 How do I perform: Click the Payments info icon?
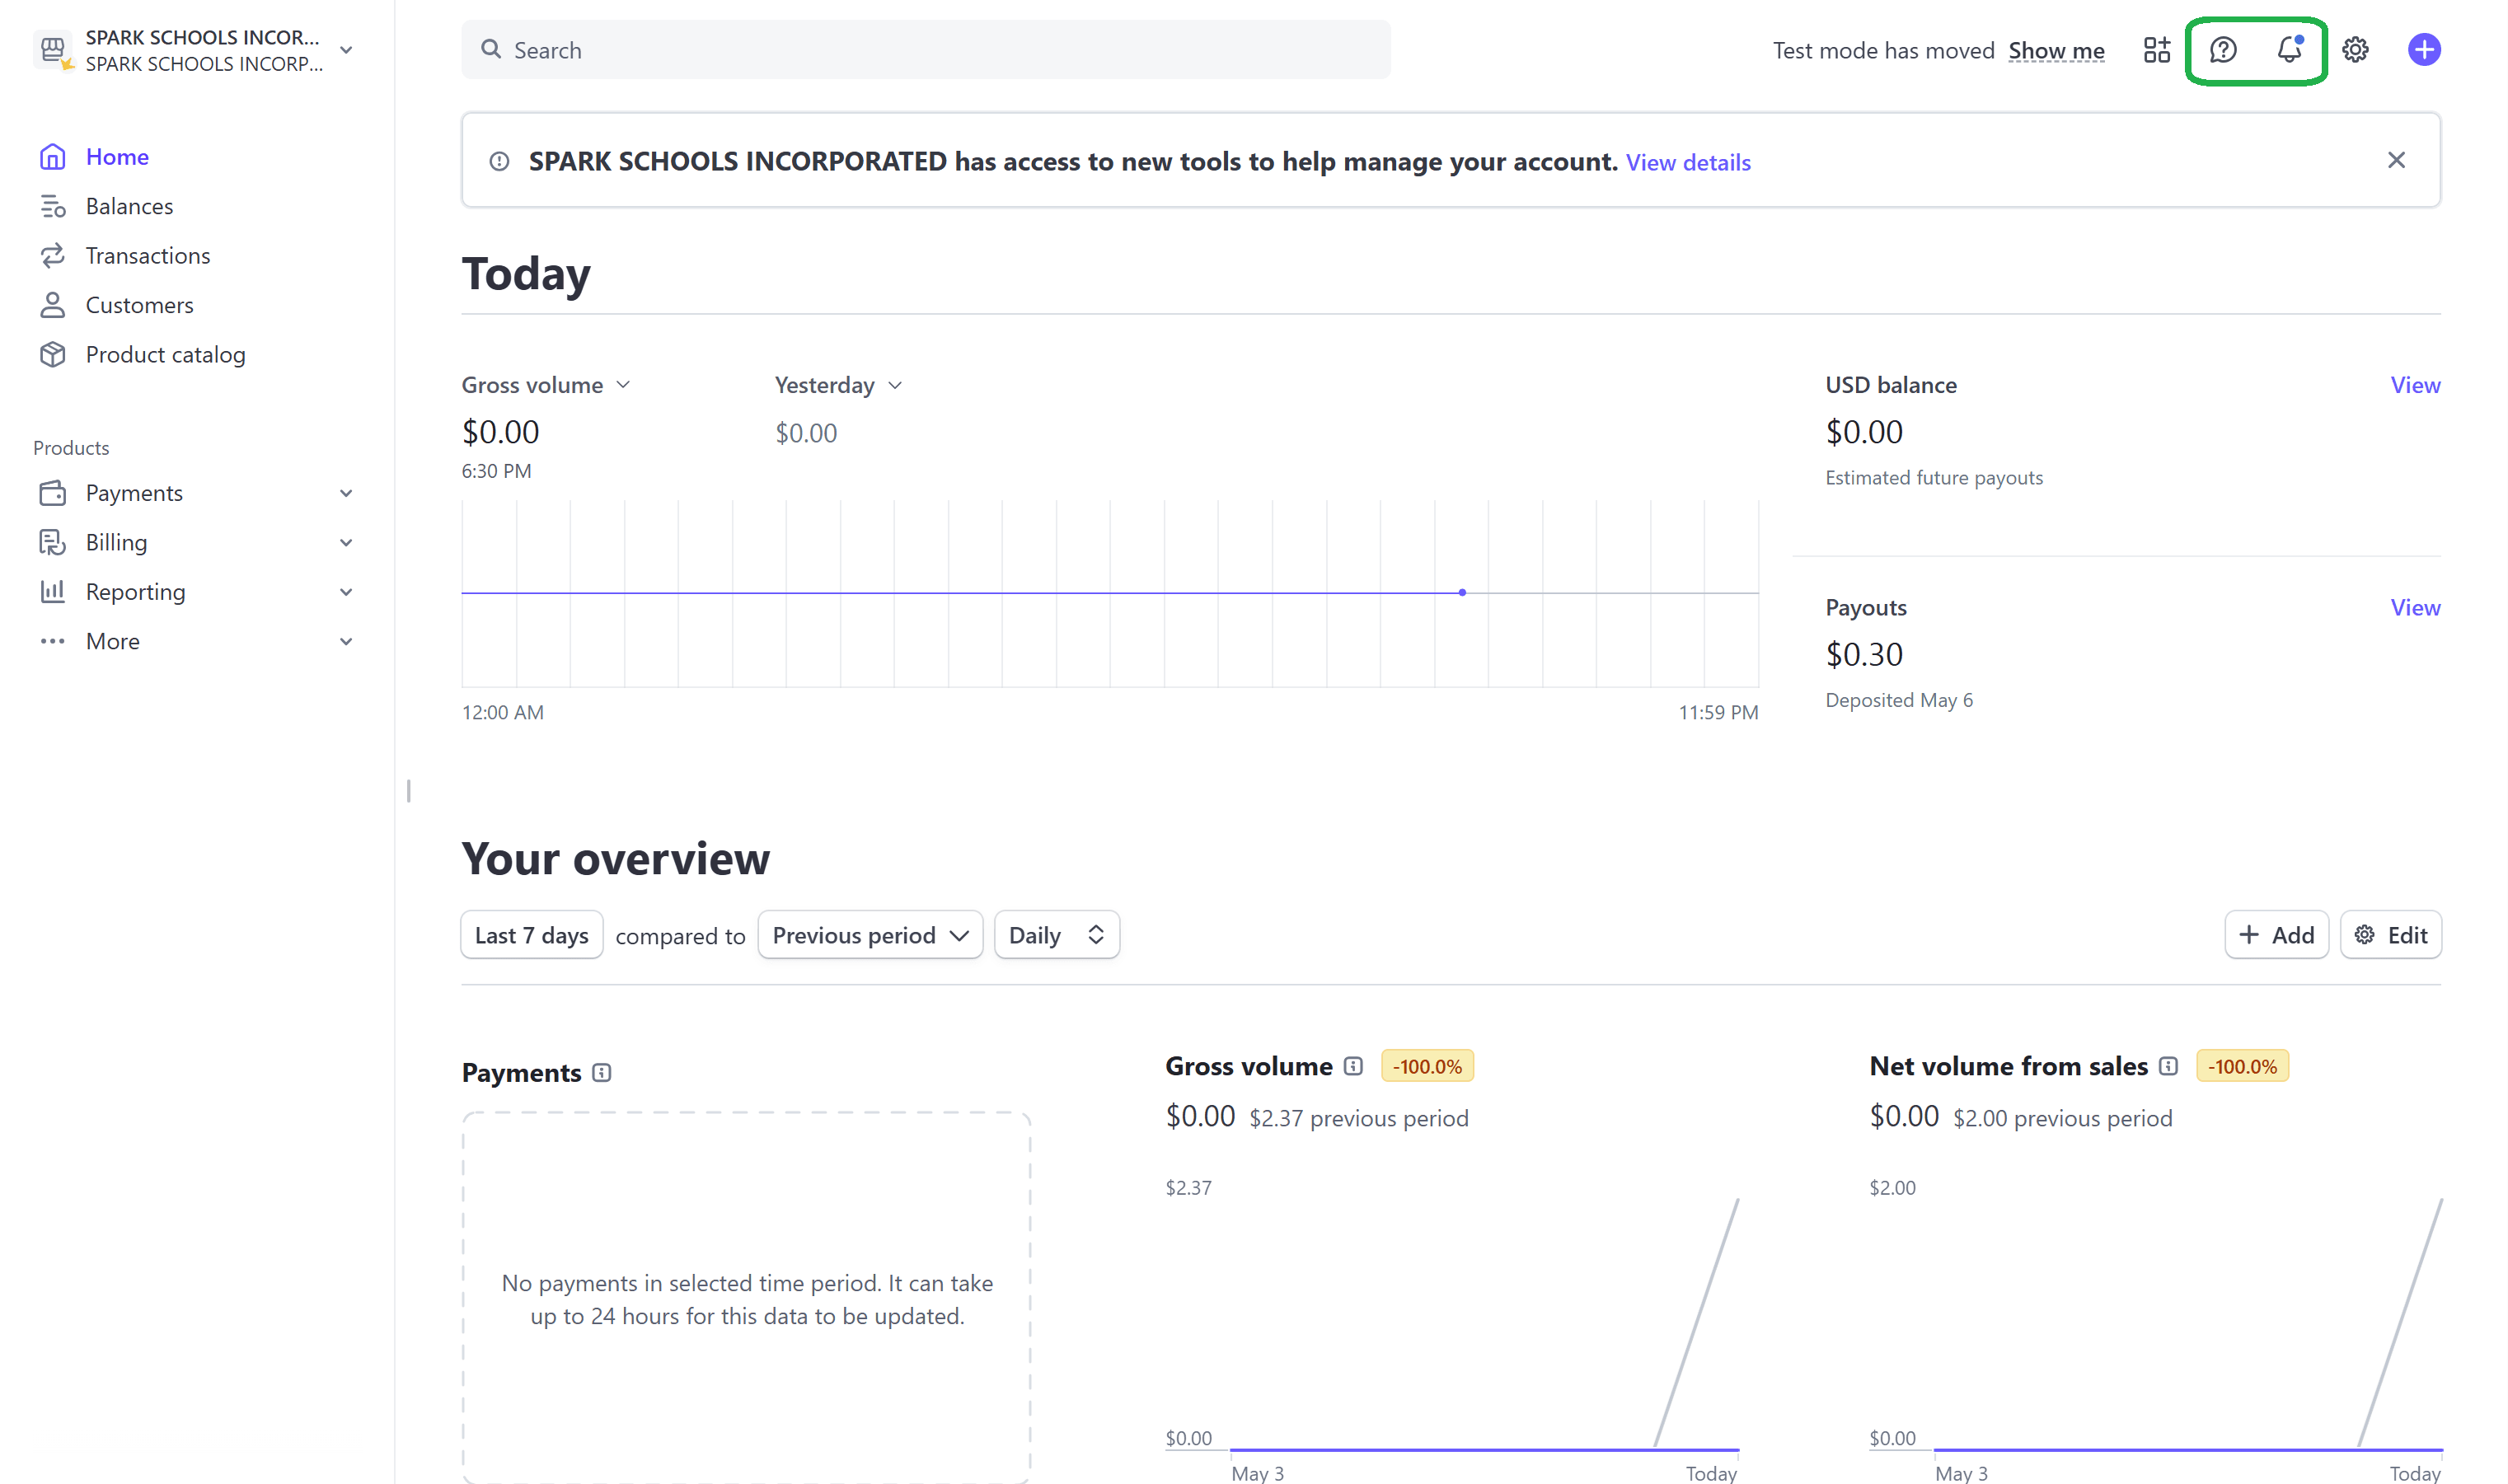[601, 1073]
